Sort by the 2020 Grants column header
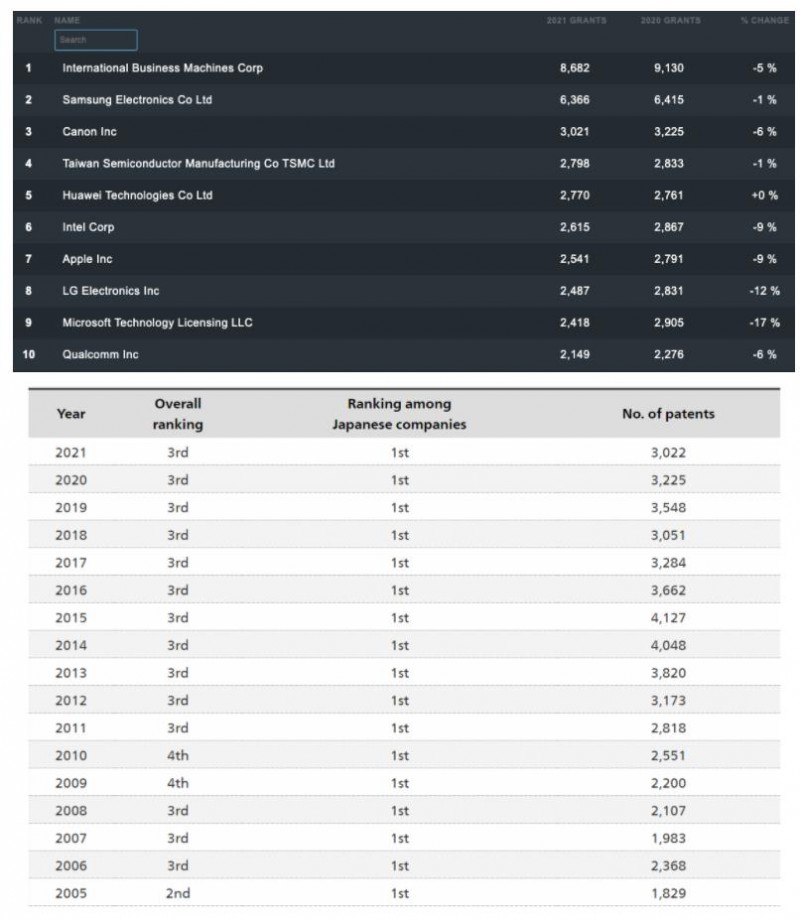This screenshot has width=800, height=921. pos(670,20)
